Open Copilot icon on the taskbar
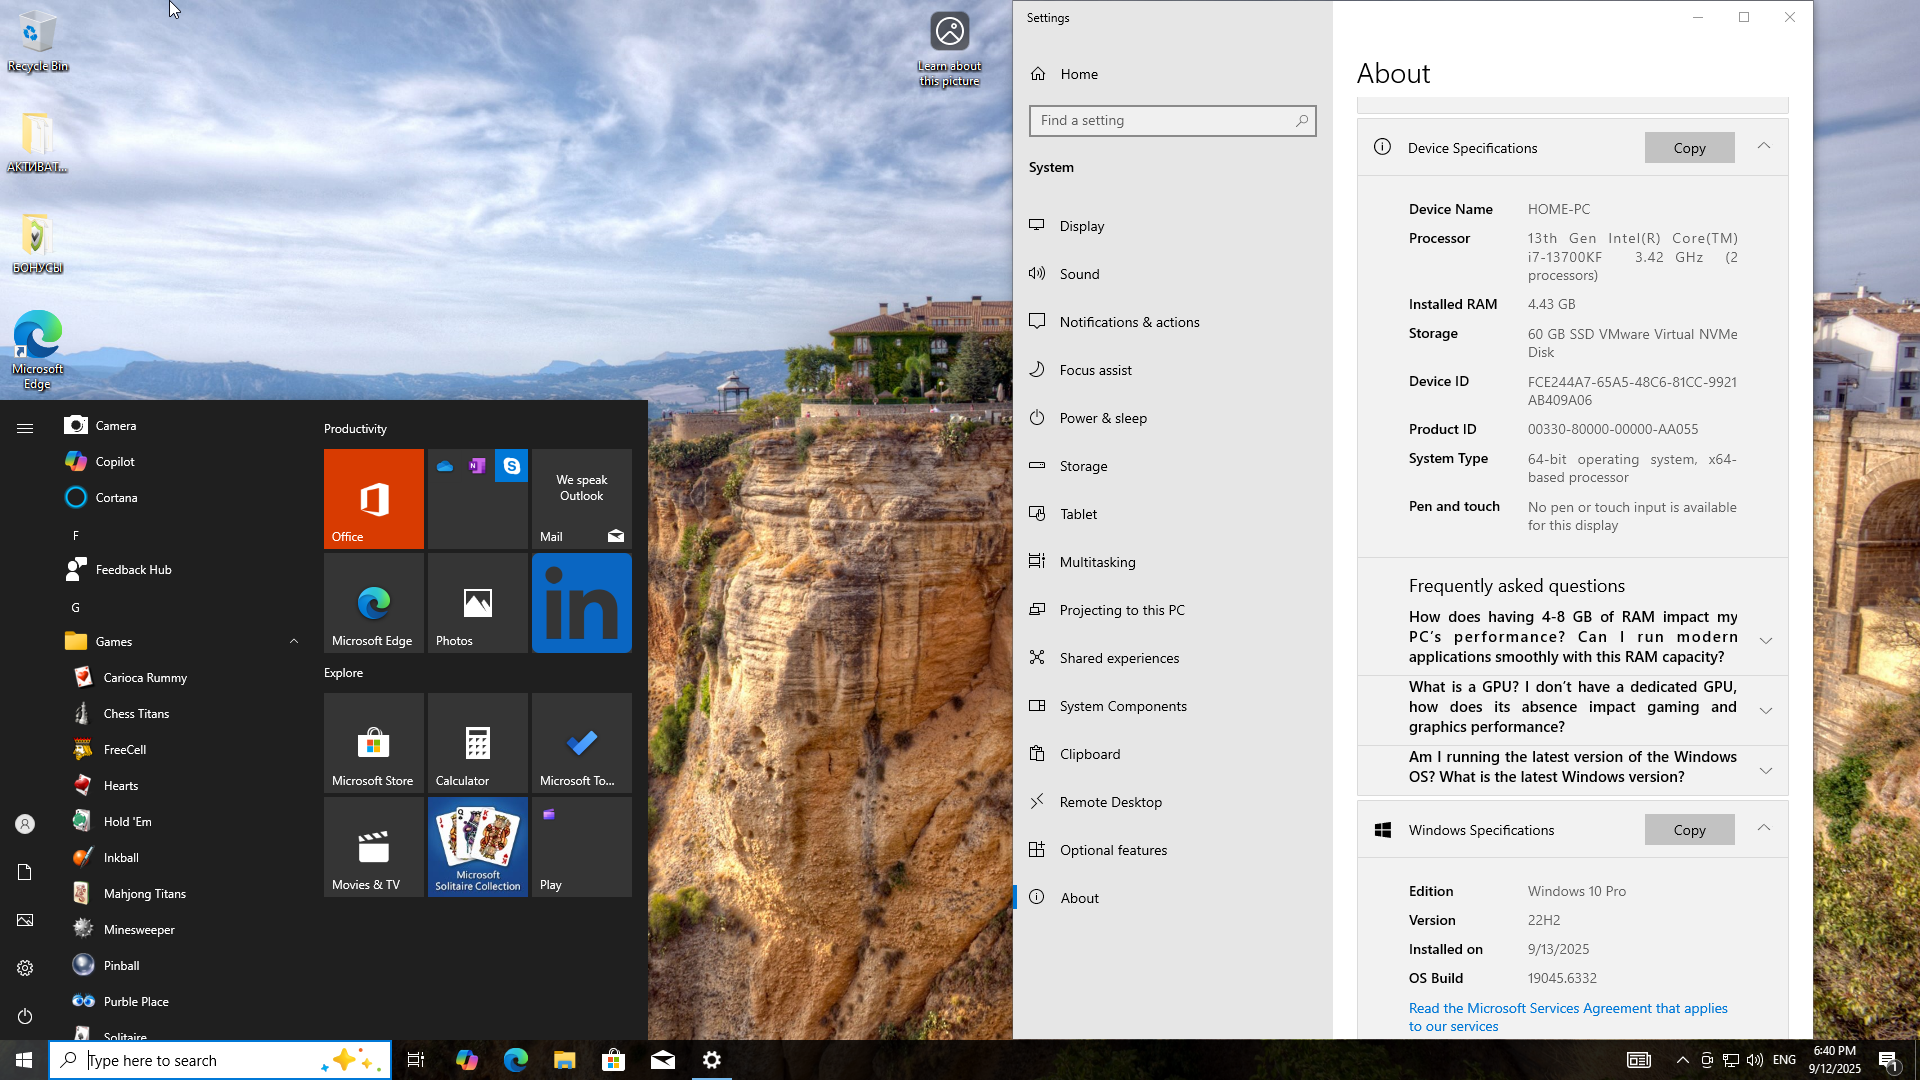This screenshot has height=1080, width=1920. (x=466, y=1060)
